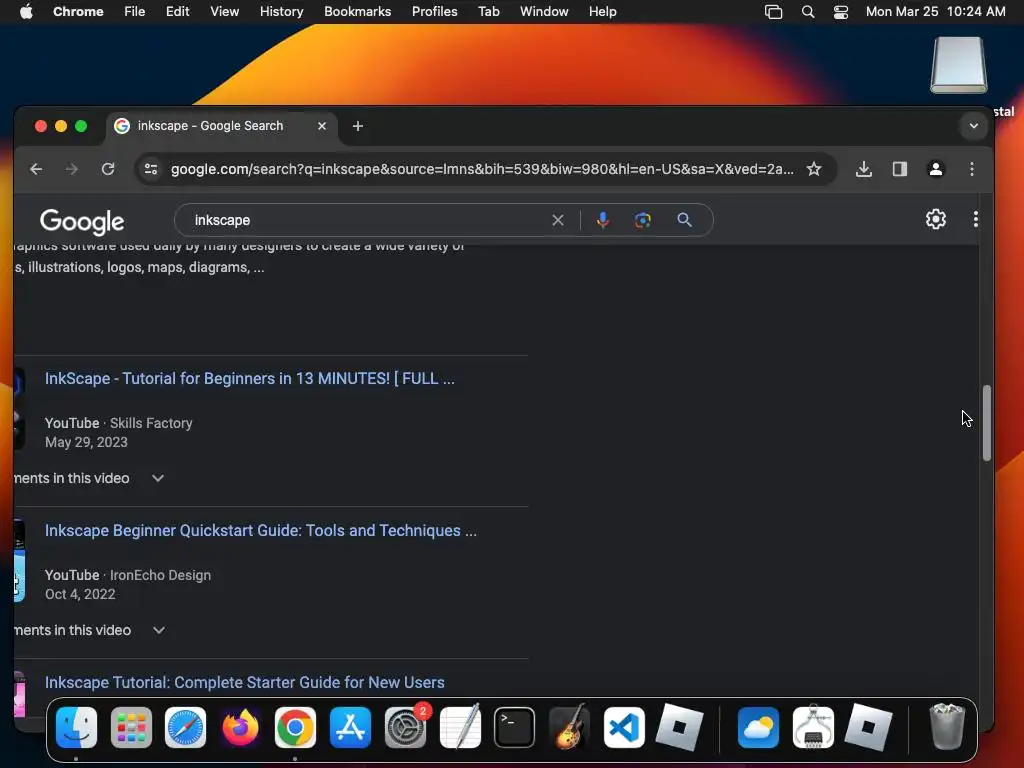Launch Firefox from the Dock
1024x768 pixels.
(x=240, y=728)
